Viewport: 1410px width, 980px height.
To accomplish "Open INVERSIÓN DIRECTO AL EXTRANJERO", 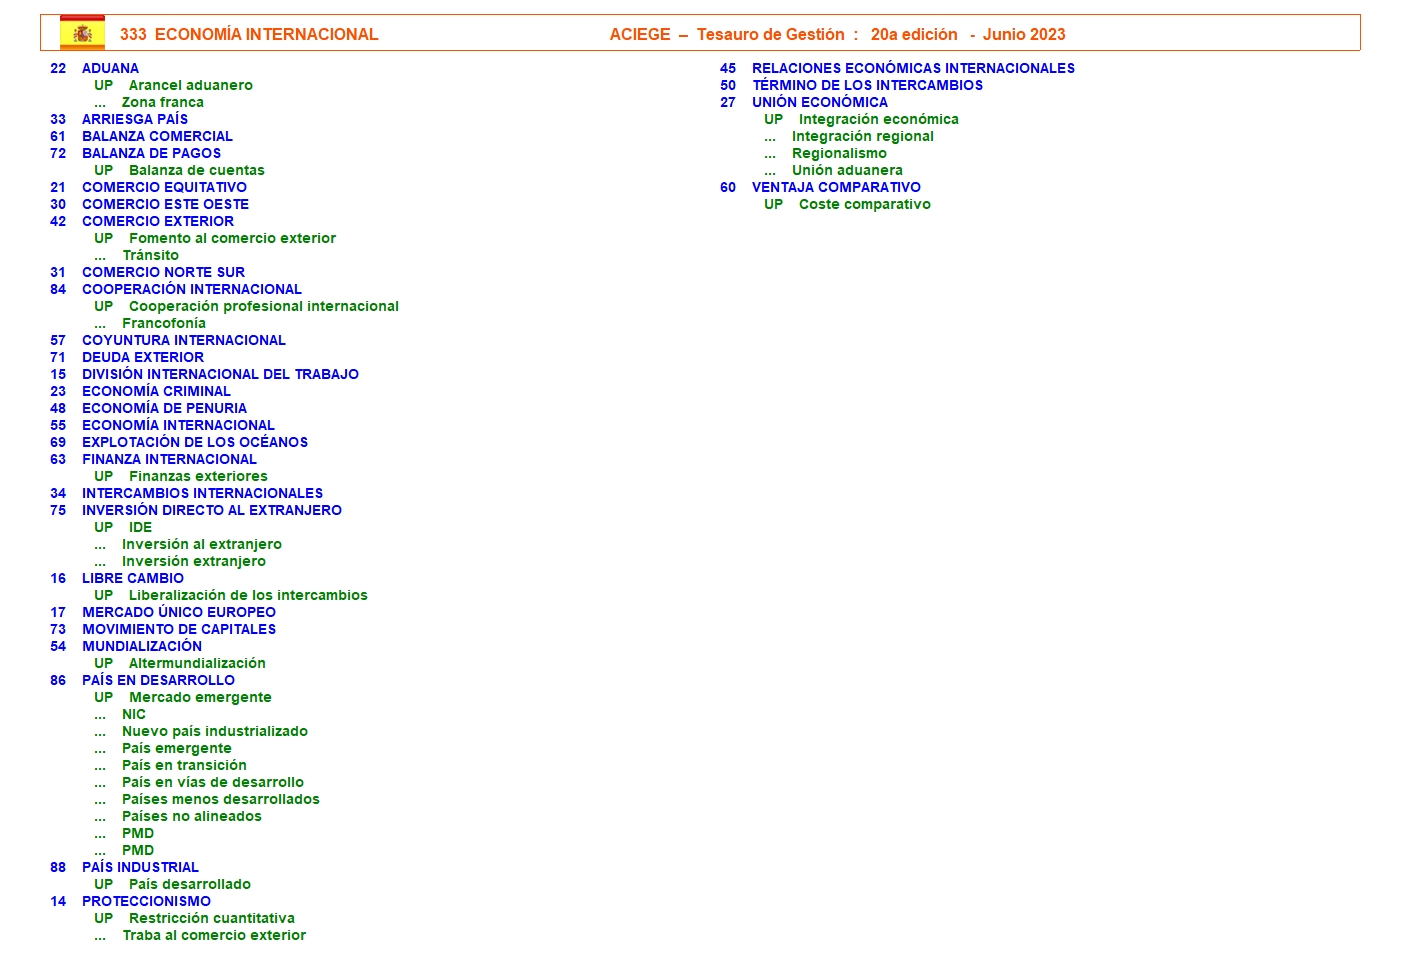I will (211, 510).
